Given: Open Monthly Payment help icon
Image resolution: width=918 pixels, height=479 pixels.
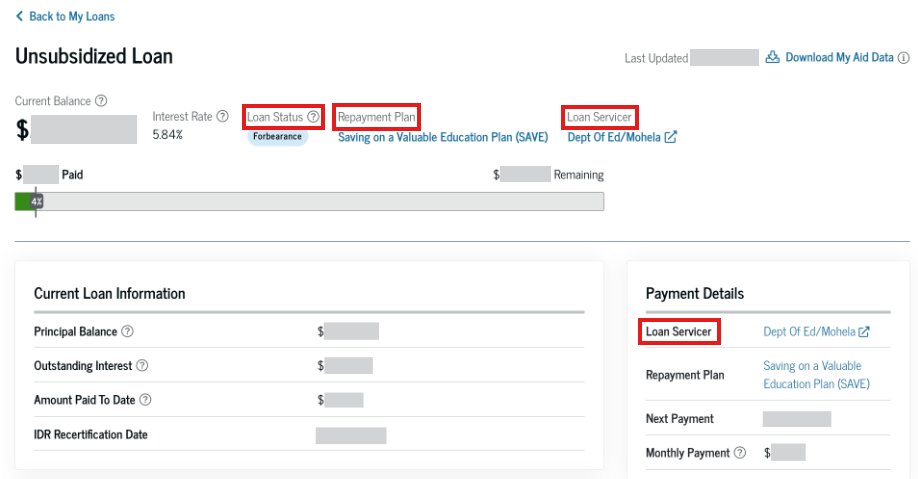Looking at the screenshot, I should pyautogui.click(x=740, y=453).
